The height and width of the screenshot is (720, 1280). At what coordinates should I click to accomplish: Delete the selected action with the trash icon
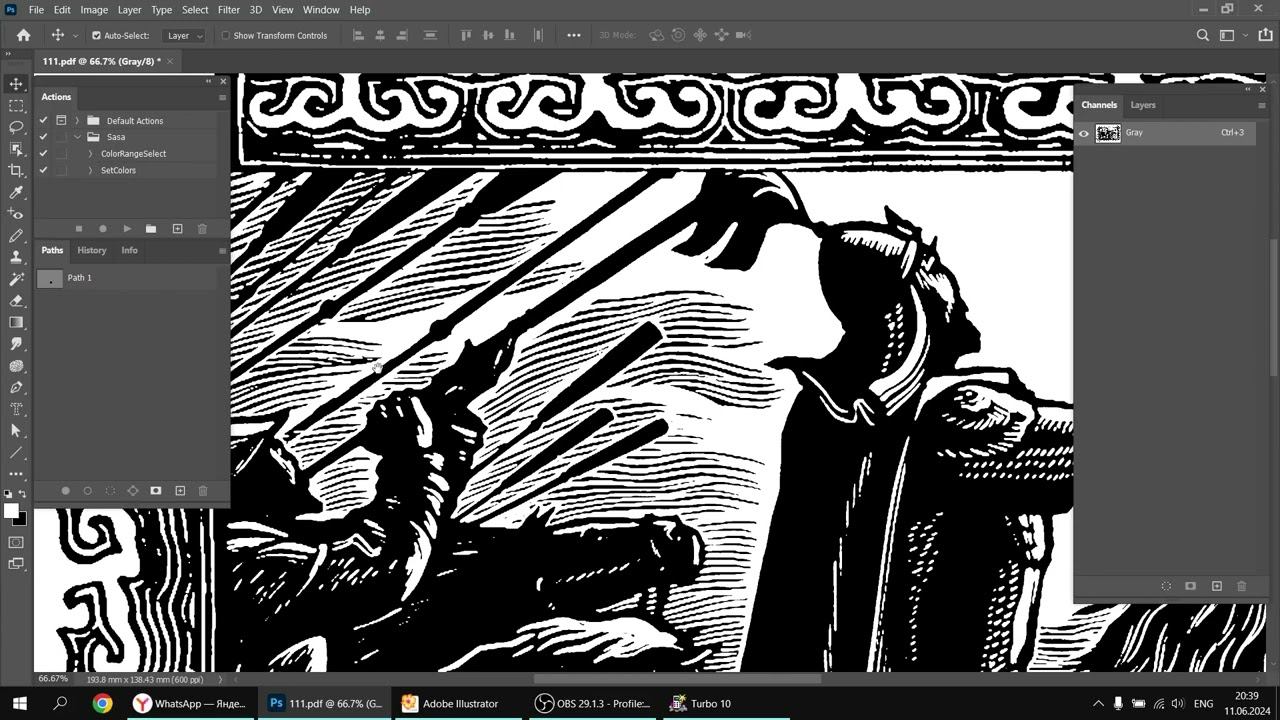click(202, 229)
